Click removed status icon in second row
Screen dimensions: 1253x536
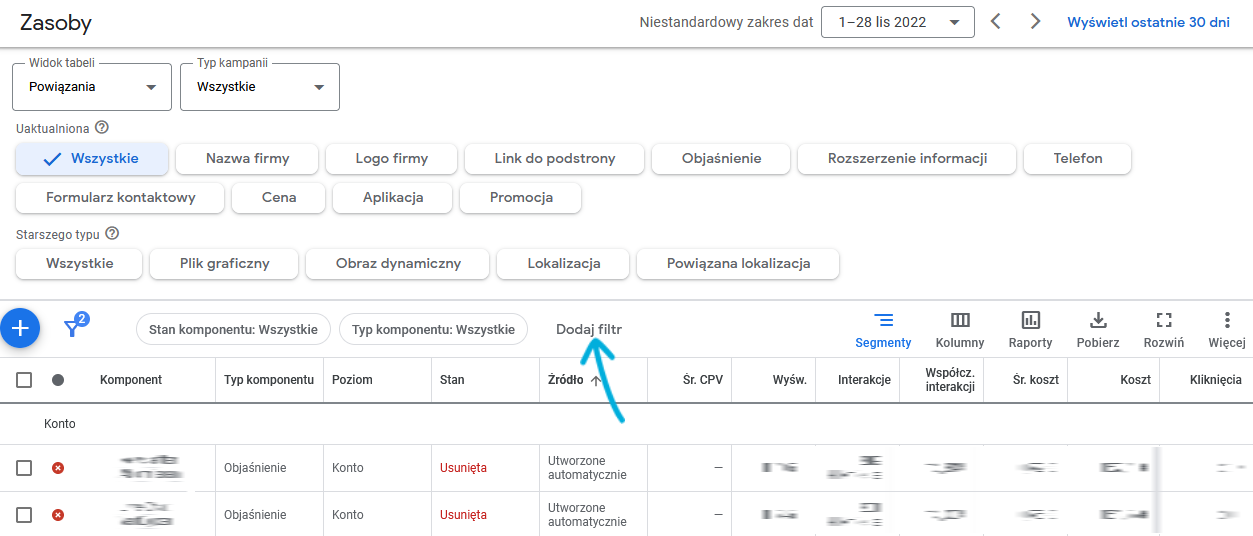pos(58,515)
